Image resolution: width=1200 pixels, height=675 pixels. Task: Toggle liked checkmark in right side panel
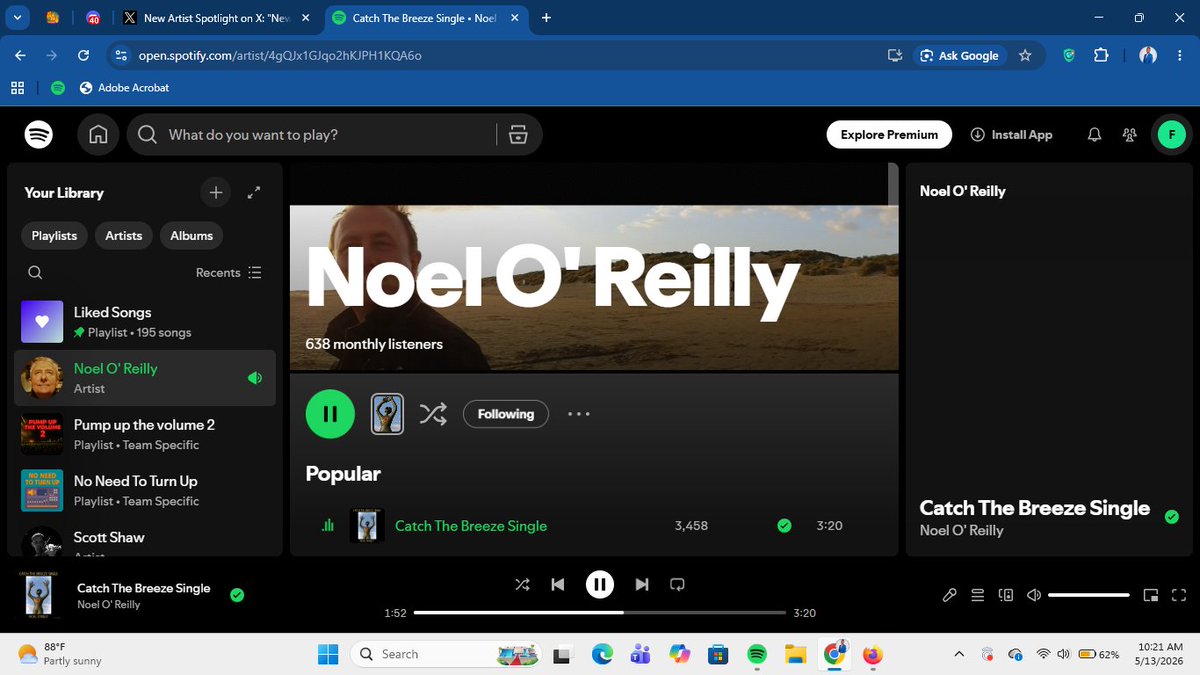pos(1172,517)
